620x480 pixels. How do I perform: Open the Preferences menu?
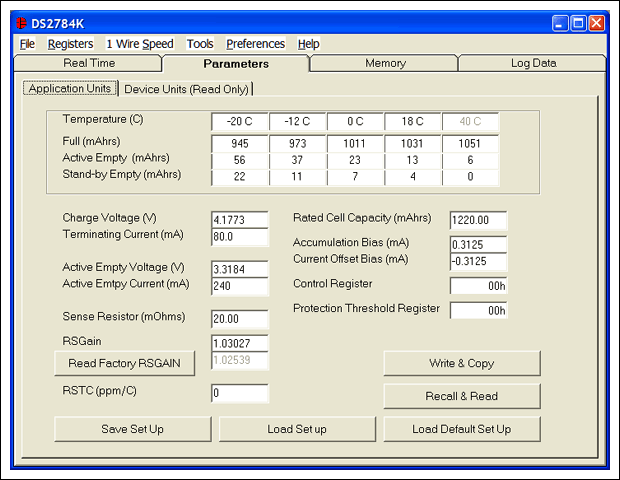point(255,44)
